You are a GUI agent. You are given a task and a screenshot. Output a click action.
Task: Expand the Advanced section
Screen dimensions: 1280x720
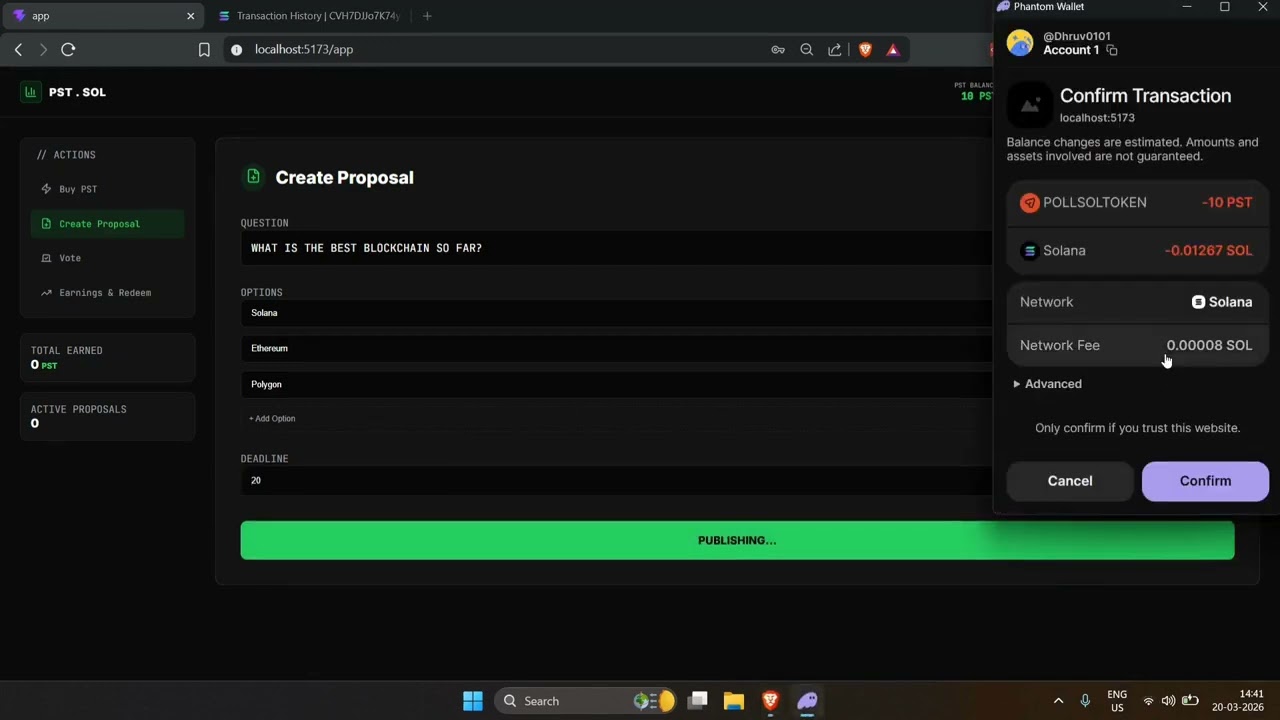point(1048,384)
